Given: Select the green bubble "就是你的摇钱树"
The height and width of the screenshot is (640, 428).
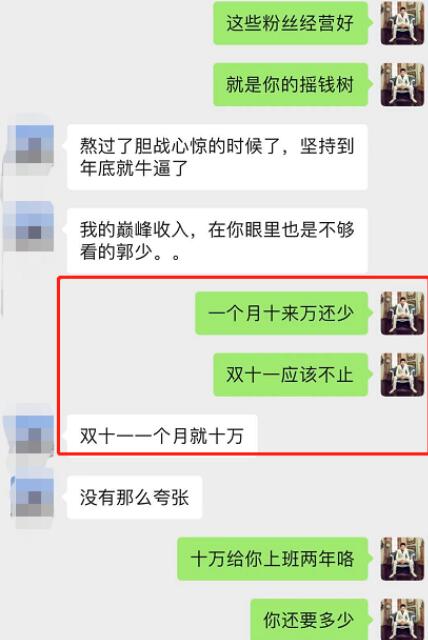Looking at the screenshot, I should pos(293,84).
